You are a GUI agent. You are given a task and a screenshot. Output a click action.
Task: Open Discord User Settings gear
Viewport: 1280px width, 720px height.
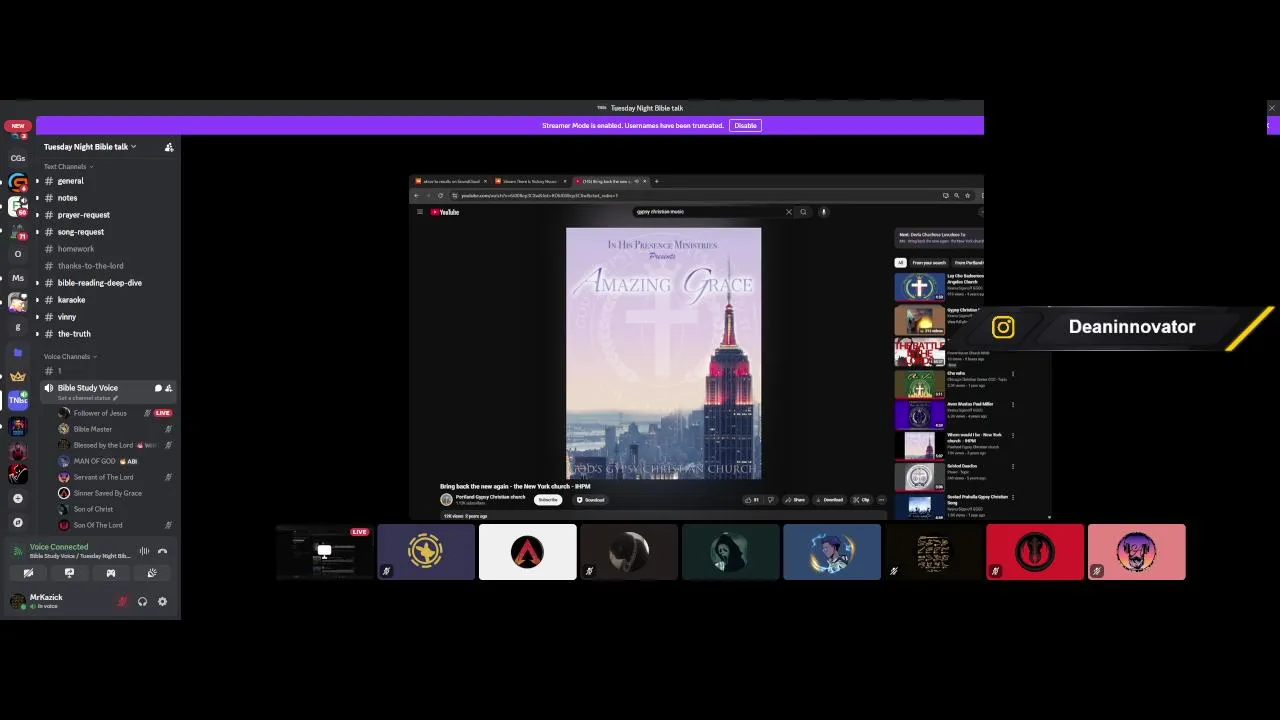tap(162, 601)
